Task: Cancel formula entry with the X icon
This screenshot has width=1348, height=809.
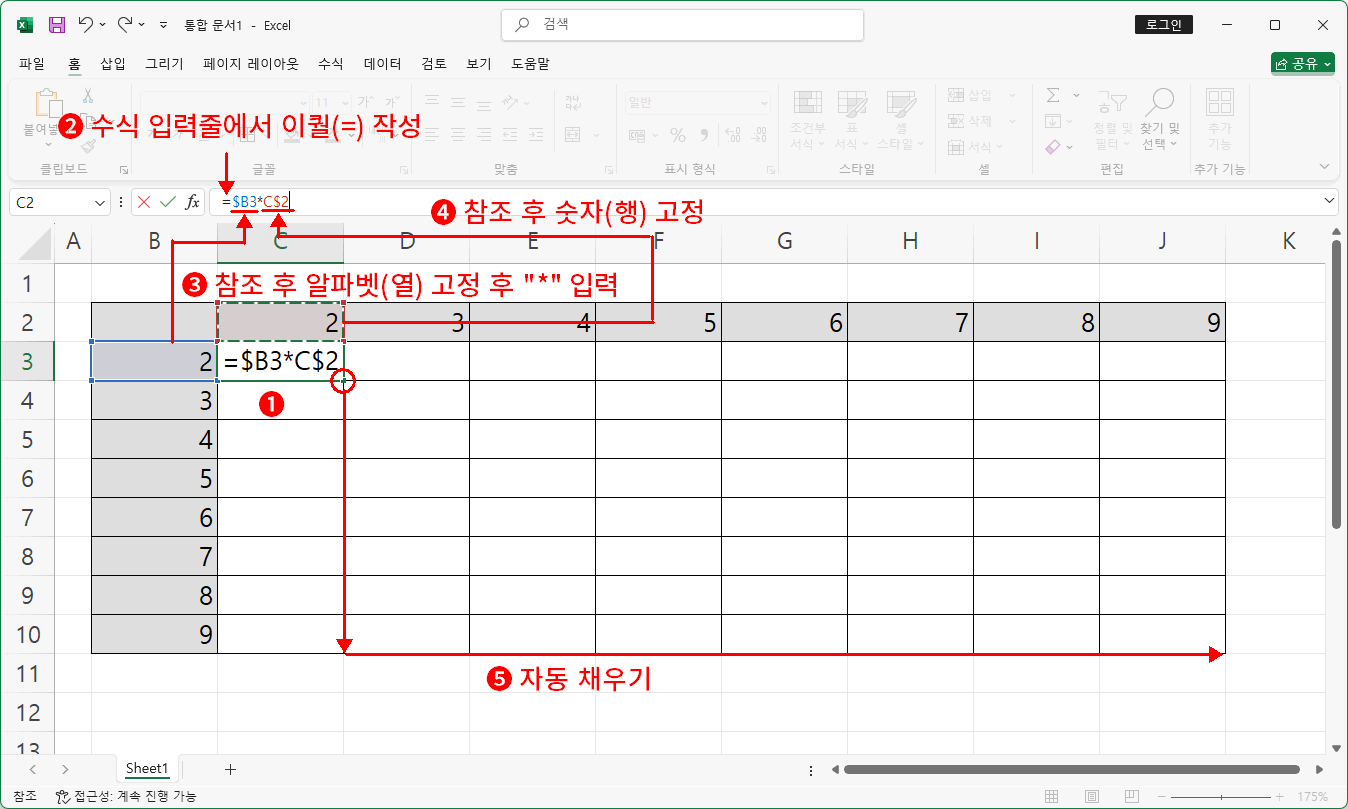Action: pyautogui.click(x=144, y=202)
